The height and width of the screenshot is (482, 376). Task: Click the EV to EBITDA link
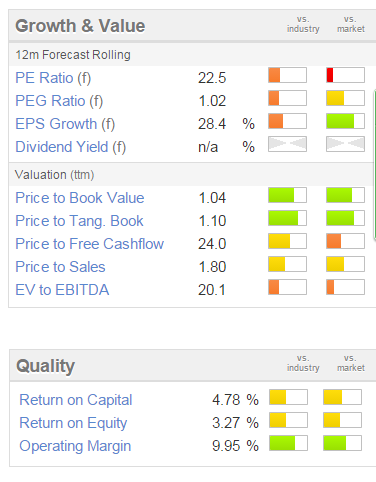pos(62,290)
